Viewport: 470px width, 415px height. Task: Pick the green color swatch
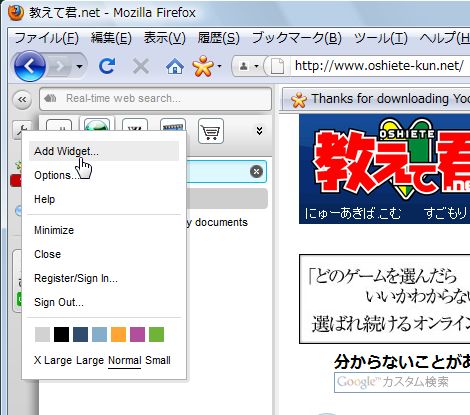(156, 334)
